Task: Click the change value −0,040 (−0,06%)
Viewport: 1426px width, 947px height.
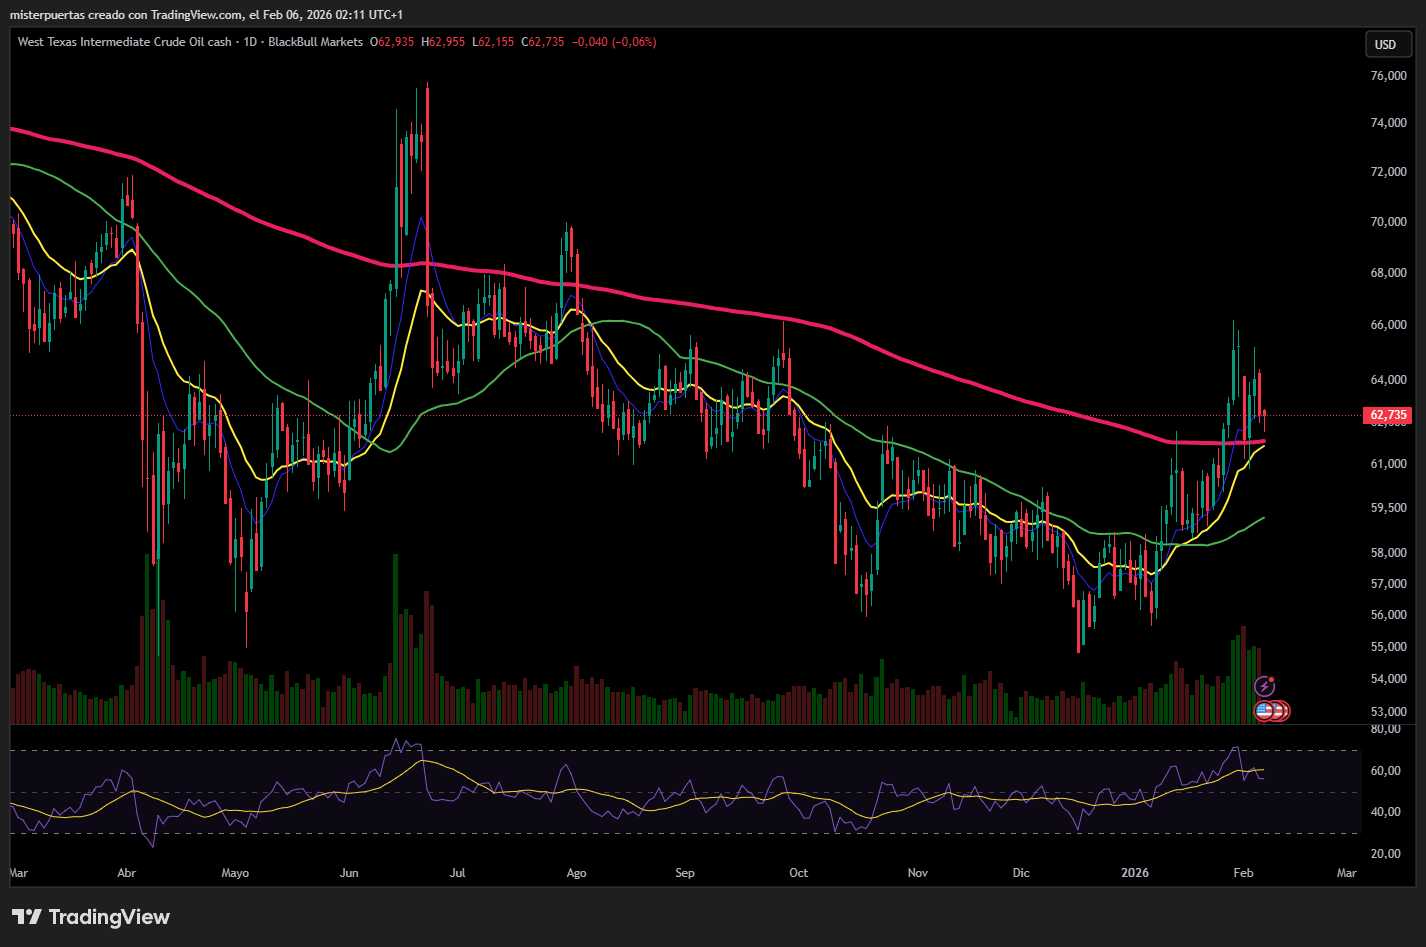Action: [x=614, y=42]
